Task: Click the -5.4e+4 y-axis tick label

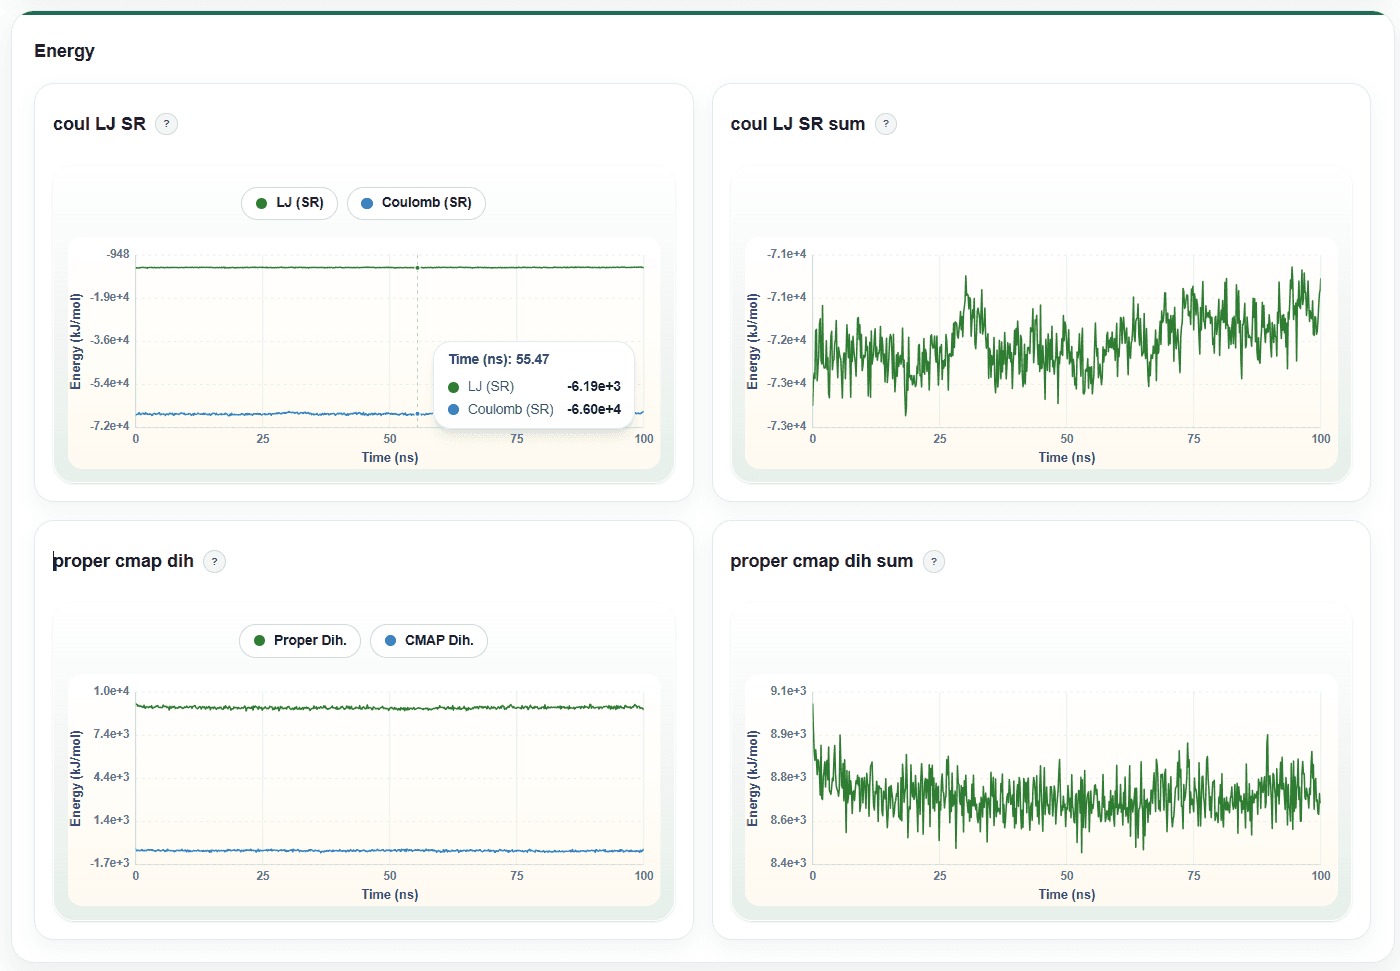Action: click(x=110, y=383)
